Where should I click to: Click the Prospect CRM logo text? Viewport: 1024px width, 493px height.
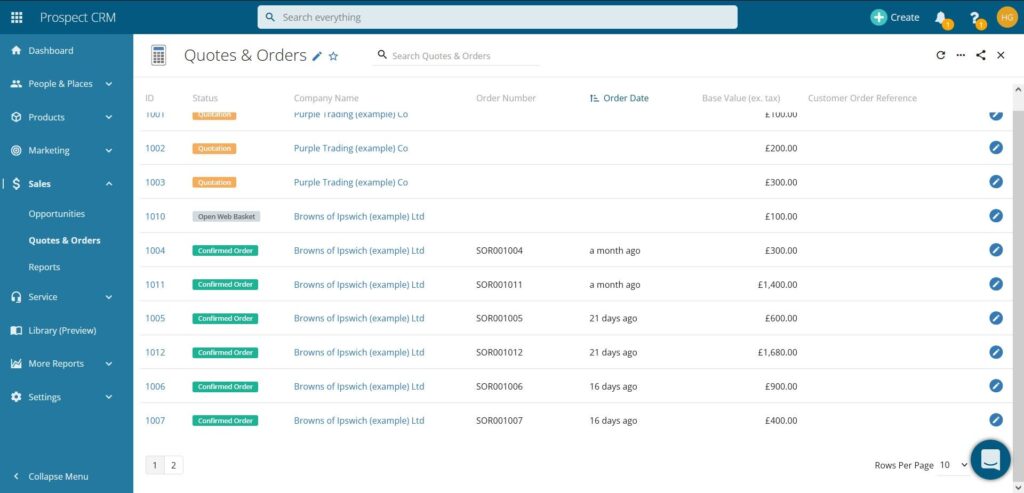[78, 18]
